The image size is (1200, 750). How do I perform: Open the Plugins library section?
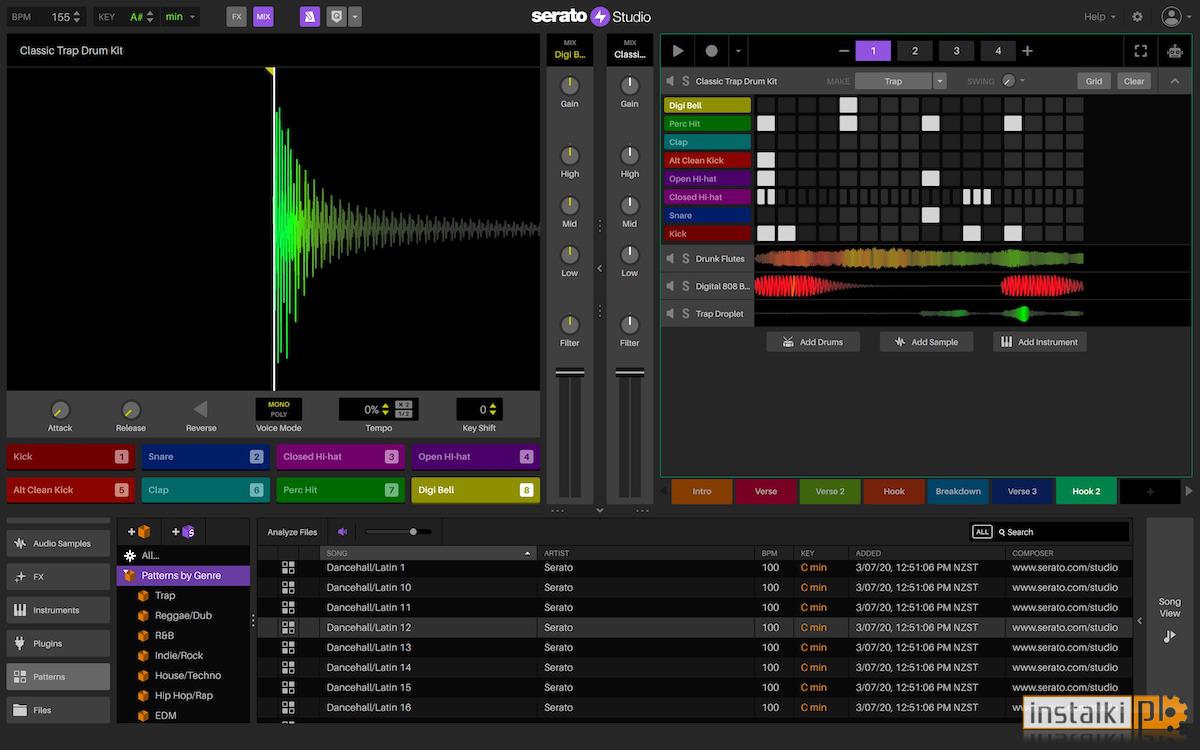[x=59, y=643]
